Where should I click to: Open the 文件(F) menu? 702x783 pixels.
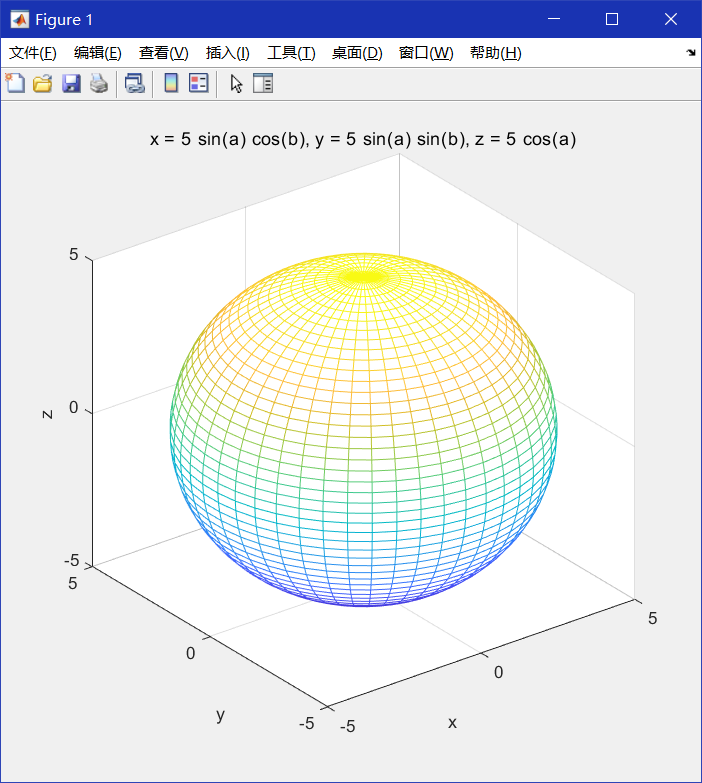pyautogui.click(x=32, y=53)
